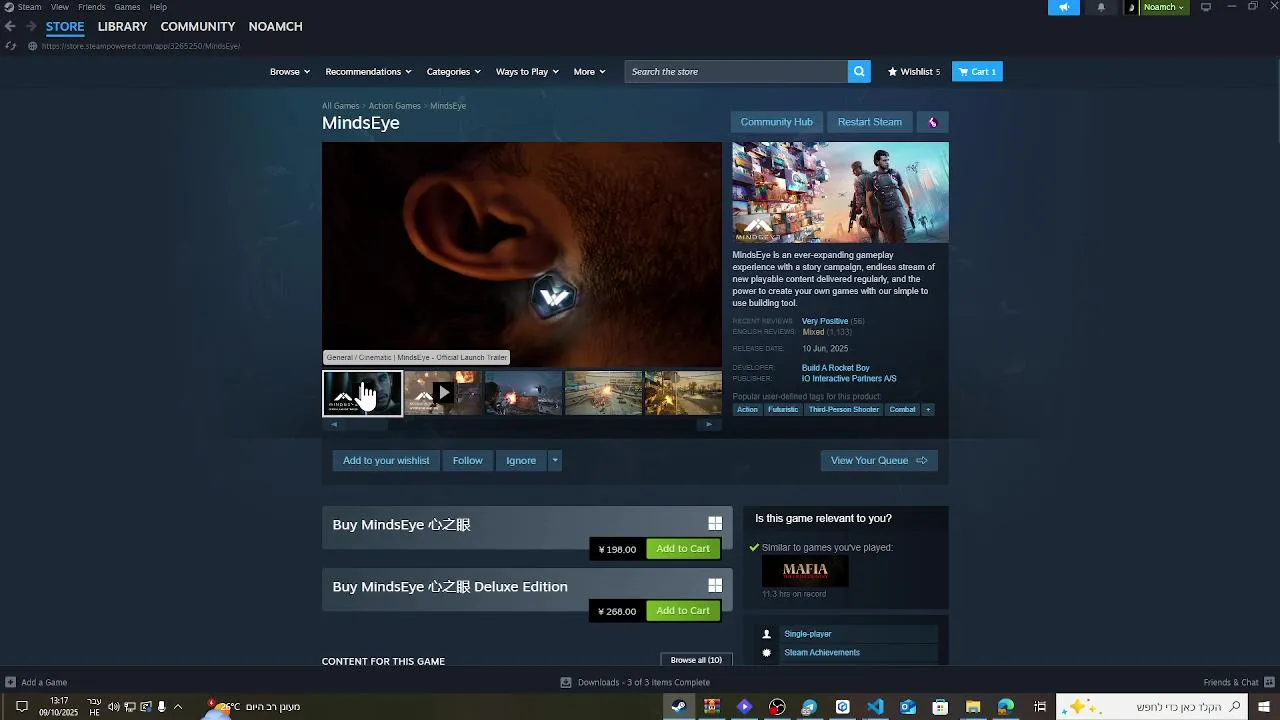Click the Follow button

click(467, 460)
